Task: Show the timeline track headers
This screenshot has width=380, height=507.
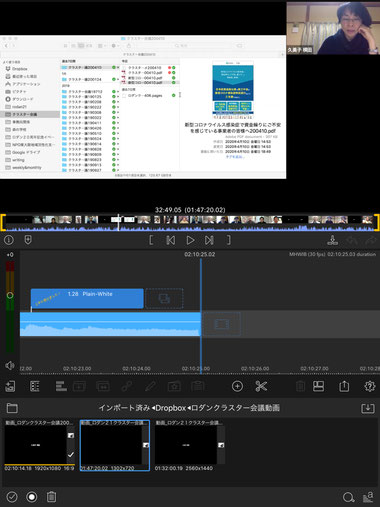Action: pyautogui.click(x=35, y=386)
